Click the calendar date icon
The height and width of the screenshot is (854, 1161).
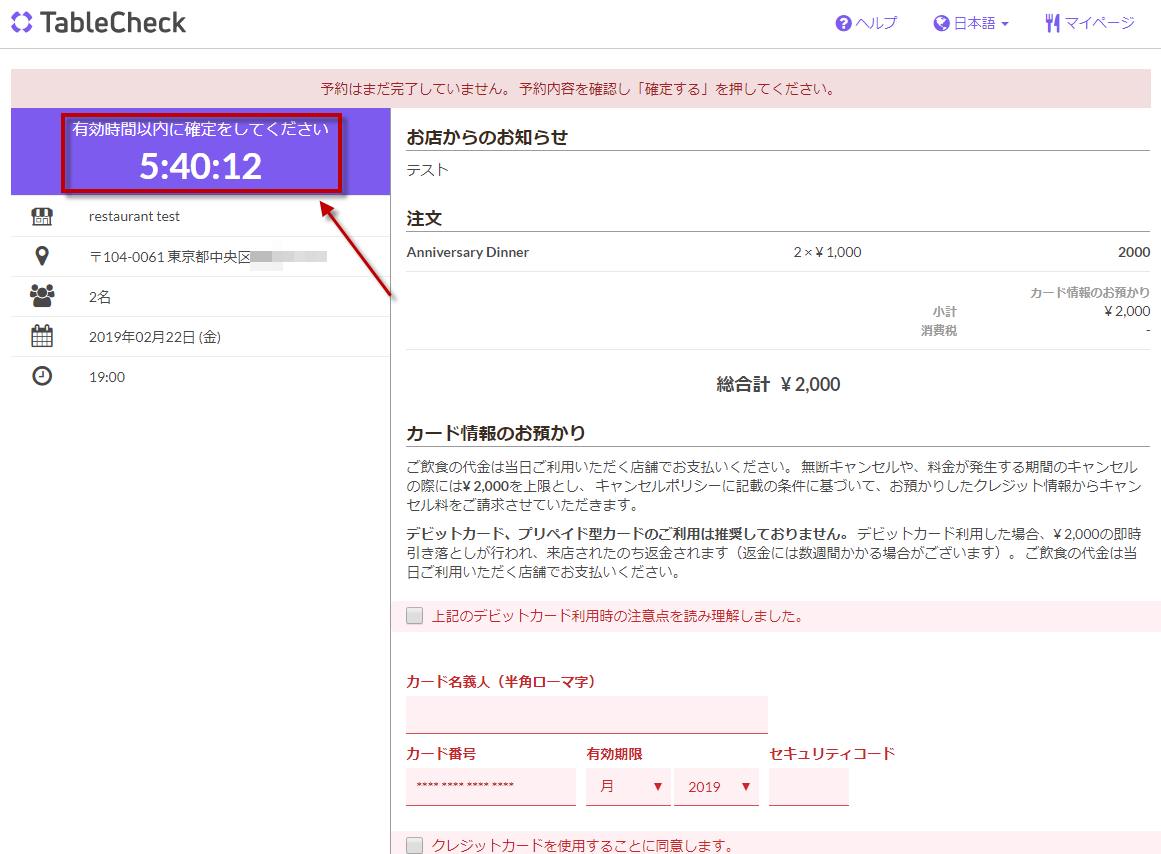(x=41, y=337)
